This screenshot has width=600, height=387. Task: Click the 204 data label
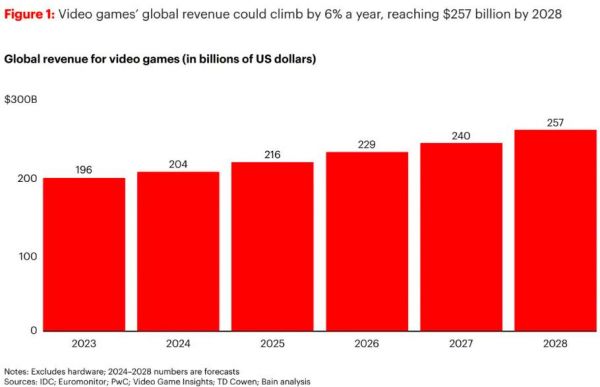coord(178,164)
